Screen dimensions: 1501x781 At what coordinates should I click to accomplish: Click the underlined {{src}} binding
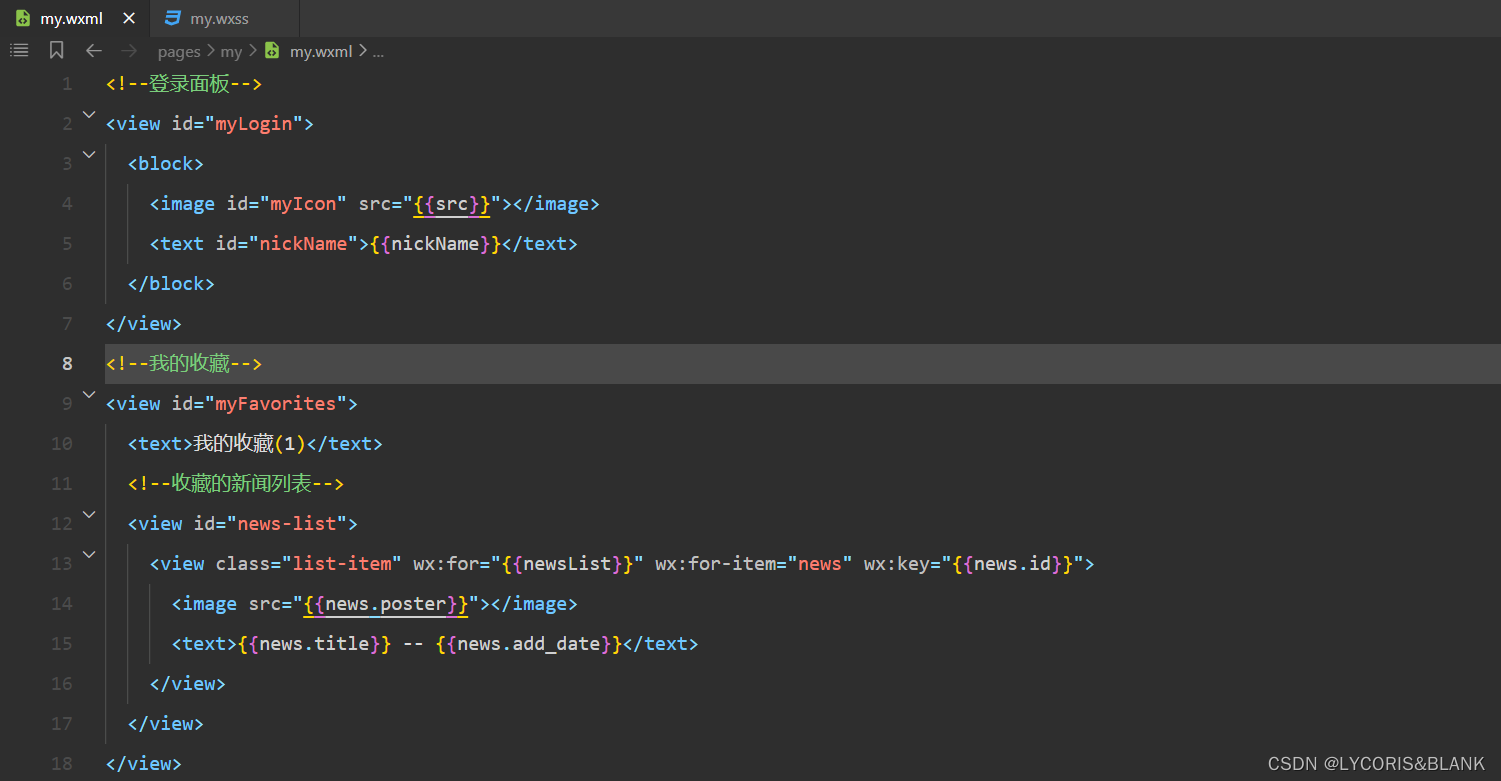(451, 204)
